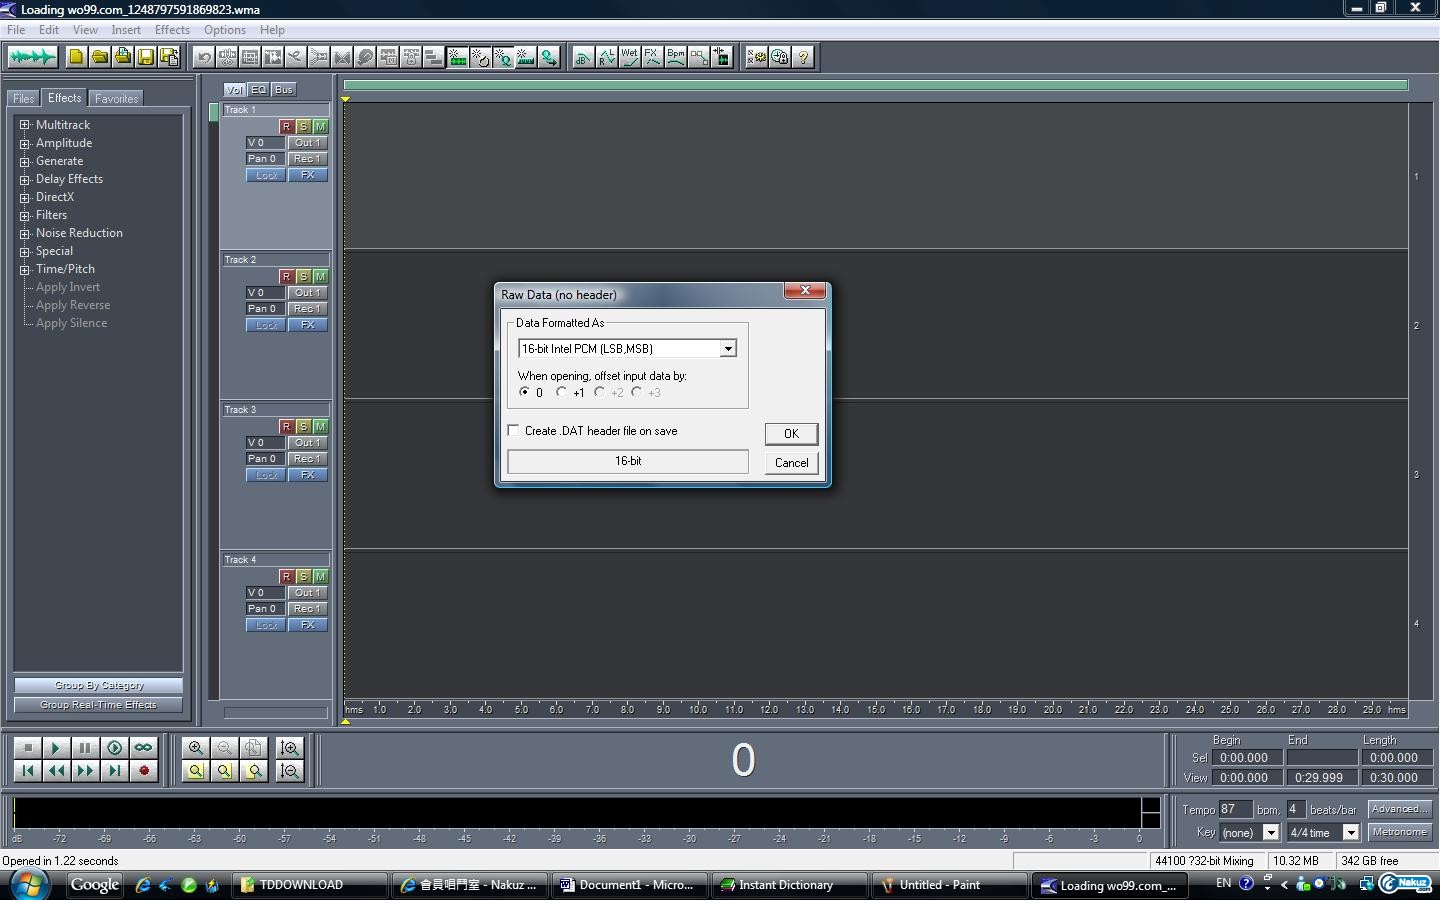
Task: Open the Key dropdown showing (none)
Action: [x=1271, y=832]
